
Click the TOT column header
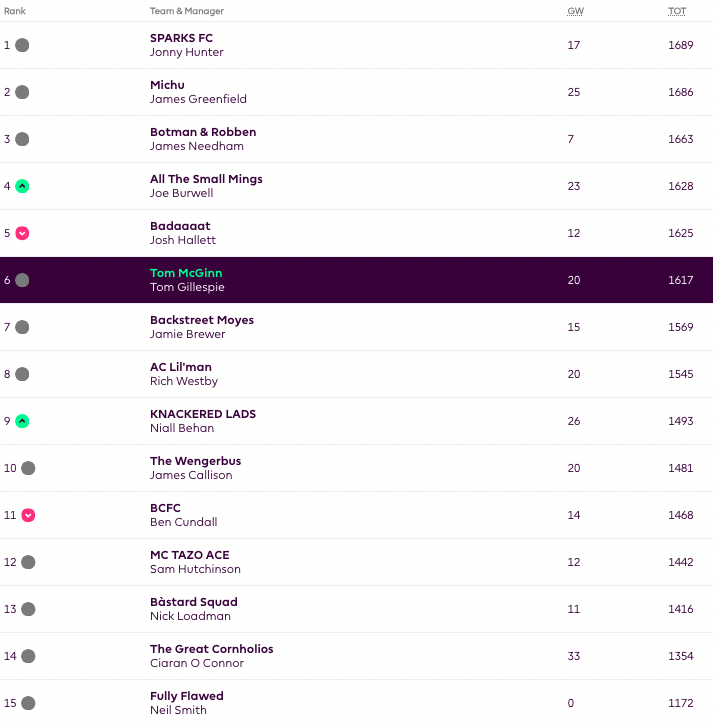pyautogui.click(x=677, y=11)
